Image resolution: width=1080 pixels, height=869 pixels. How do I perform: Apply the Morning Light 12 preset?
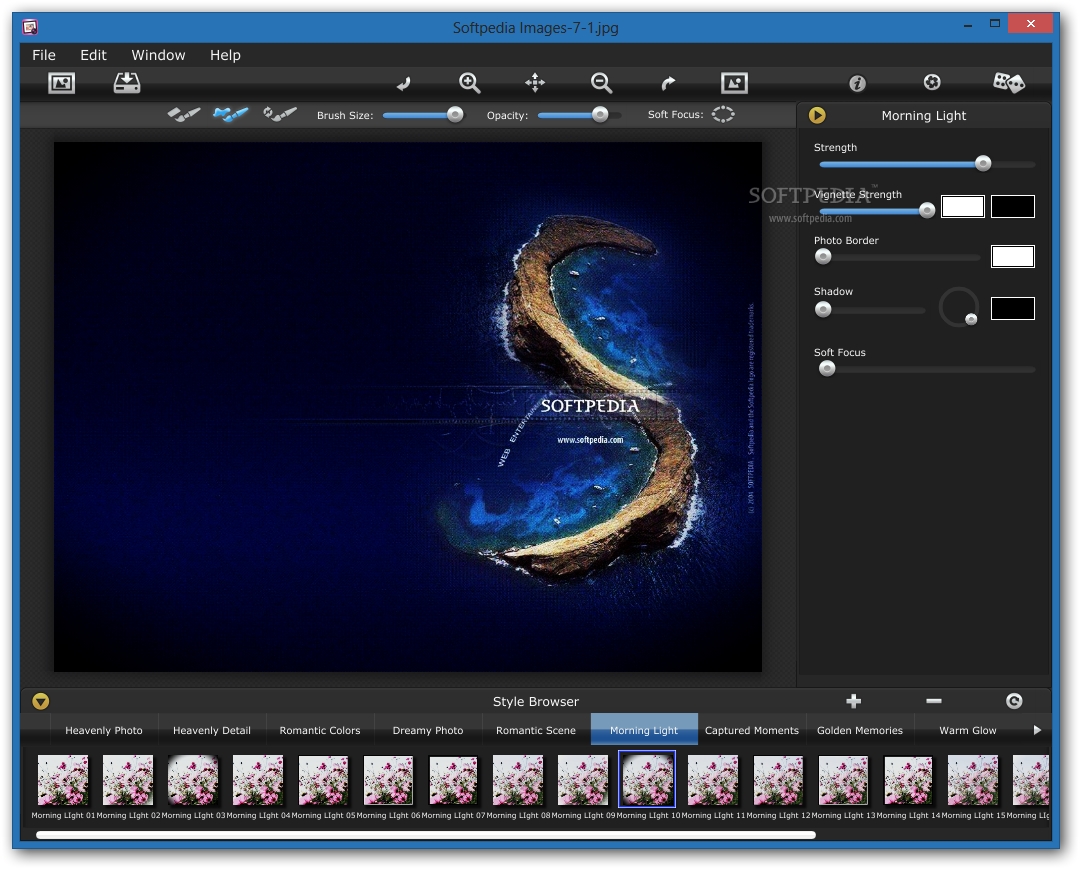coord(778,780)
